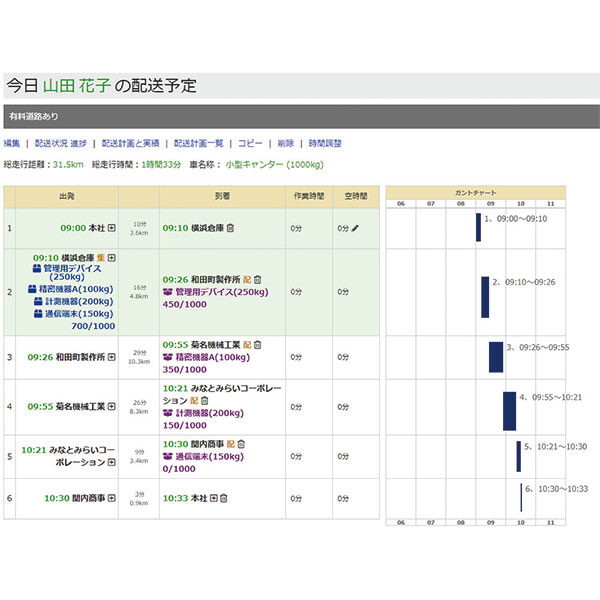Click 配 delivery icon next to 09:55 菊名機械工業
600x600 pixels.
(247, 345)
